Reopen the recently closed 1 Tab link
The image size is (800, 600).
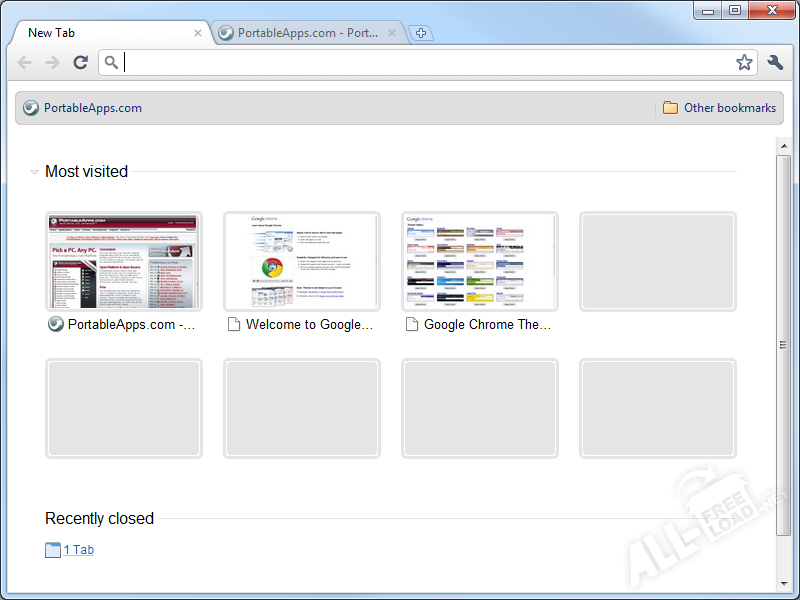[78, 550]
